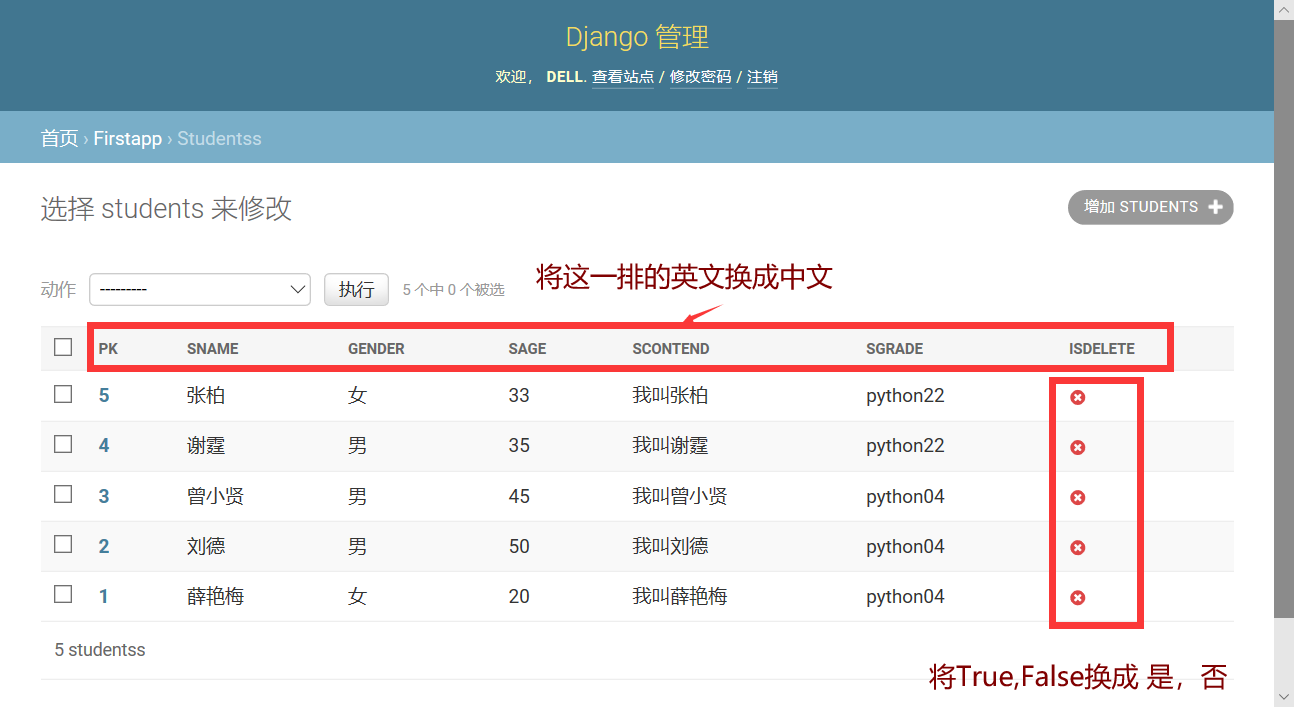Click the age value 33
The height and width of the screenshot is (707, 1294).
coord(519,396)
